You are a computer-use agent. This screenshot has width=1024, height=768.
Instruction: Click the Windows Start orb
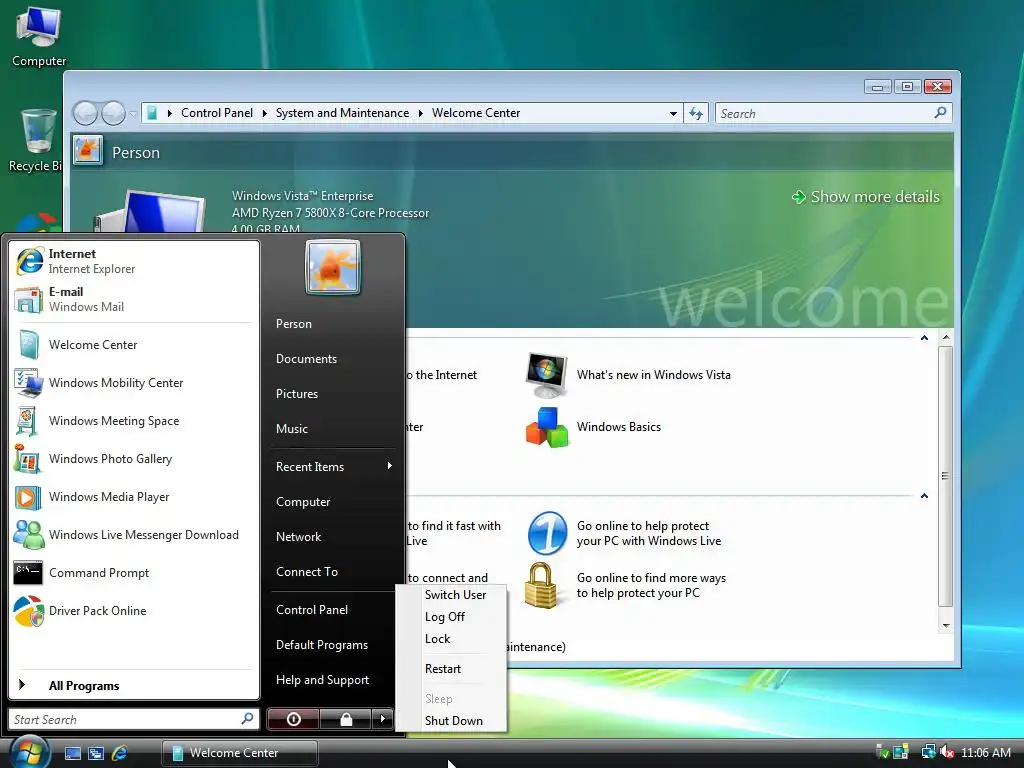pyautogui.click(x=29, y=752)
